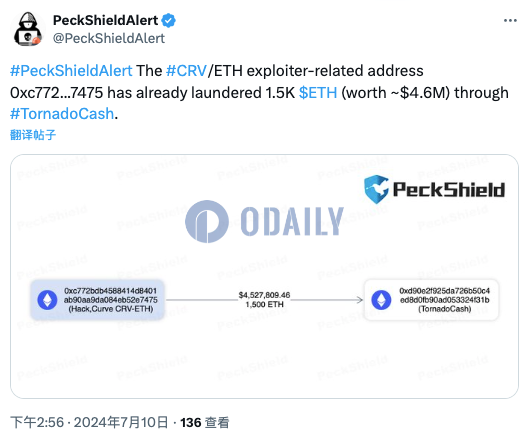Open the PeckShieldAlert profile avatar
The image size is (529, 444).
click(28, 29)
